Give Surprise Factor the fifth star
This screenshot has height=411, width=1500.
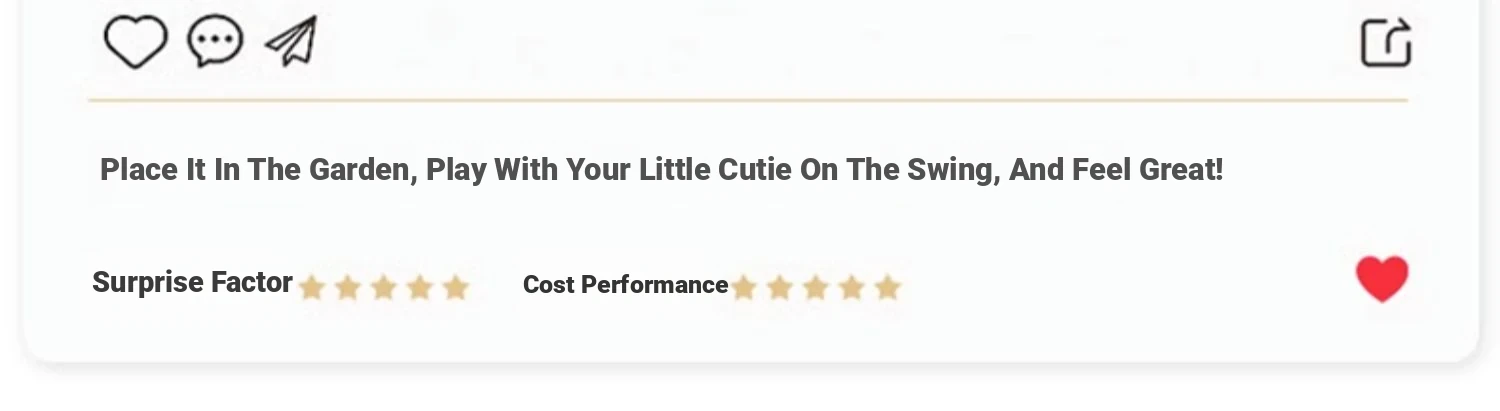456,288
